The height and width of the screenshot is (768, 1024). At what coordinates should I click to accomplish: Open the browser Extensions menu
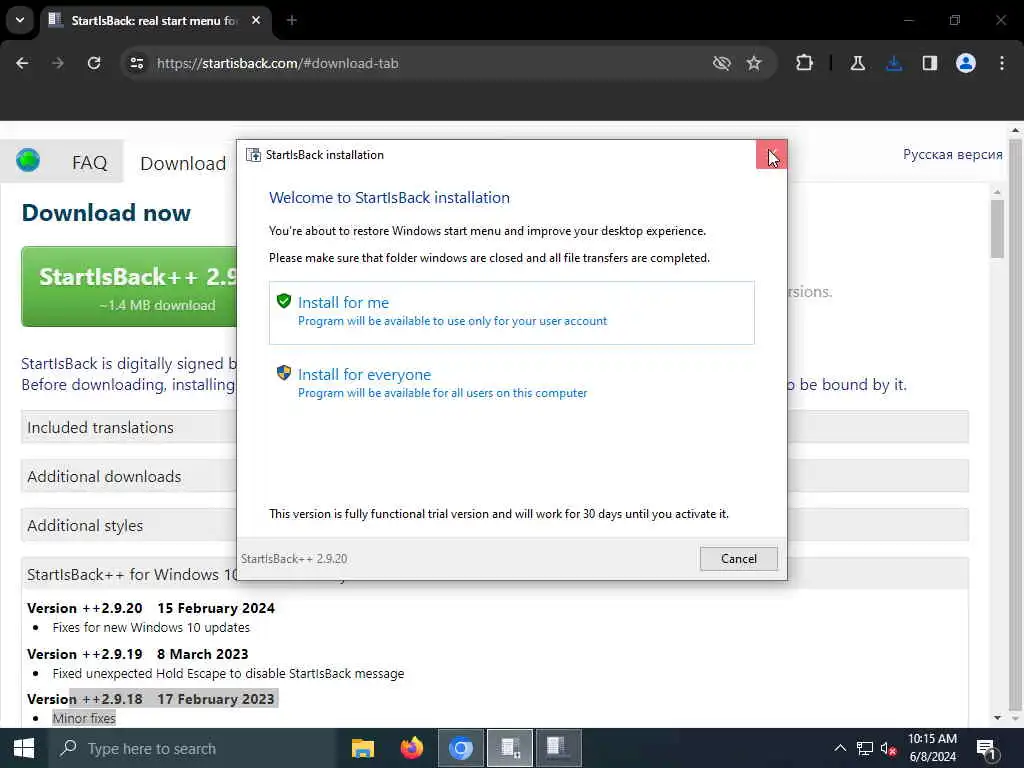point(805,63)
